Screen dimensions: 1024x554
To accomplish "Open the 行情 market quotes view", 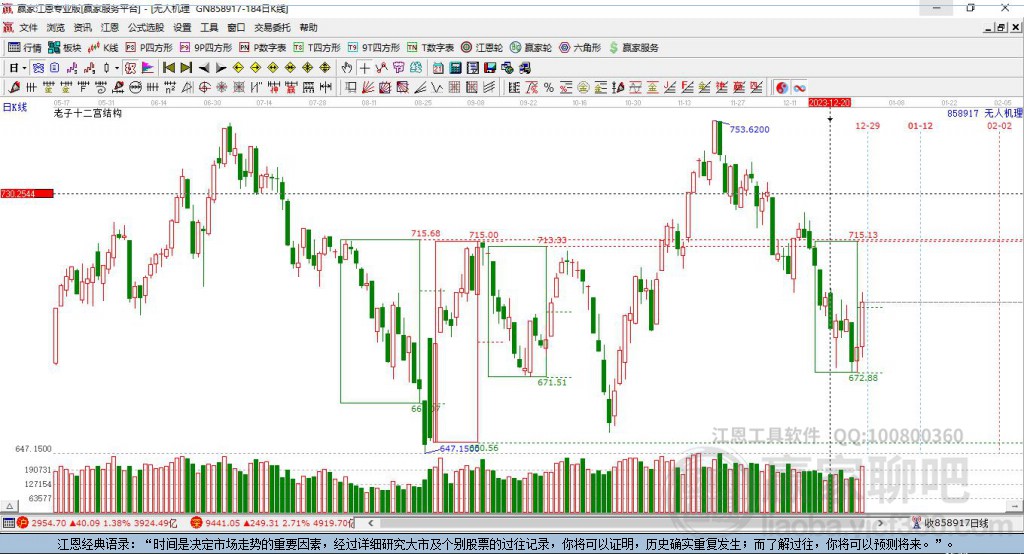I will coord(25,48).
